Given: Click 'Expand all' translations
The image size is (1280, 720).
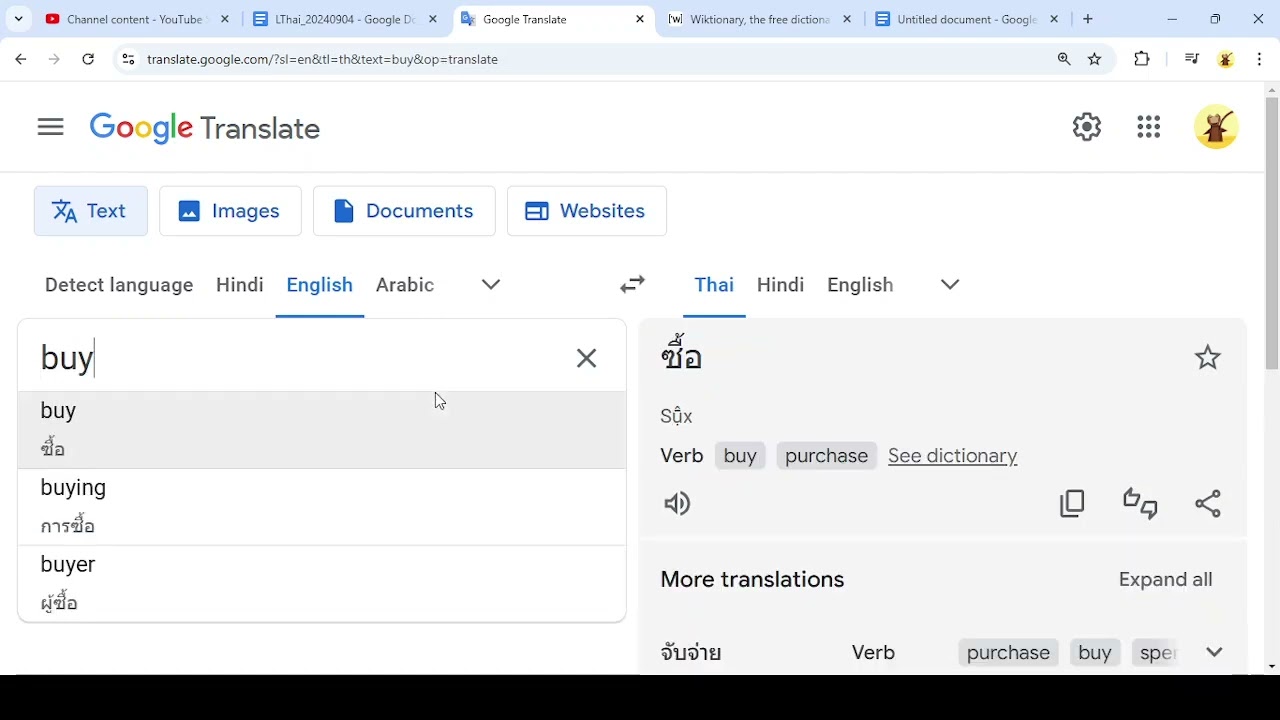Looking at the screenshot, I should tap(1165, 580).
